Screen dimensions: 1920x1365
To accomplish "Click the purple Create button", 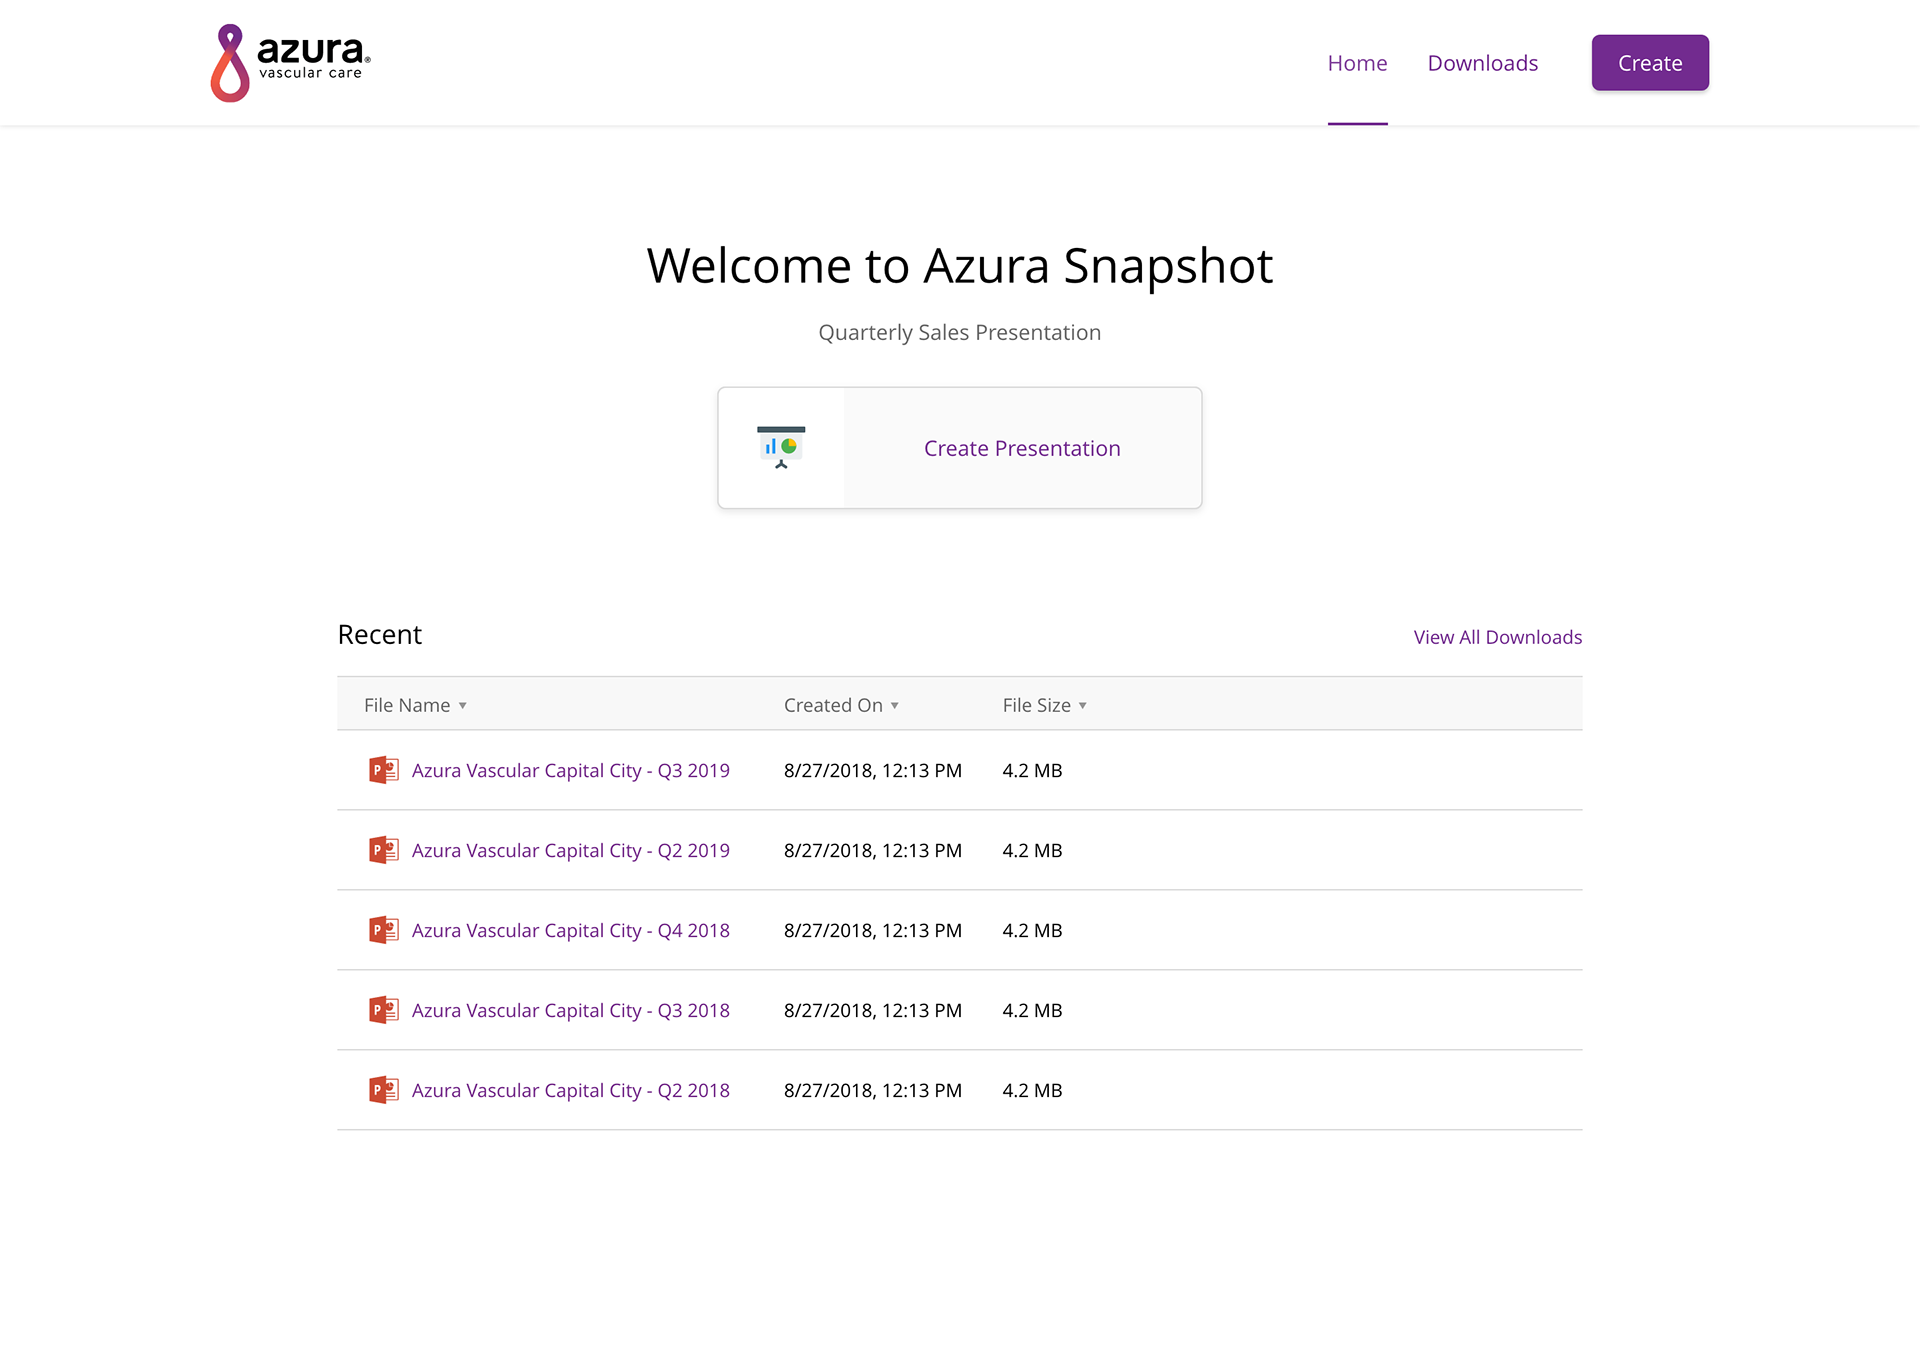I will point(1650,63).
